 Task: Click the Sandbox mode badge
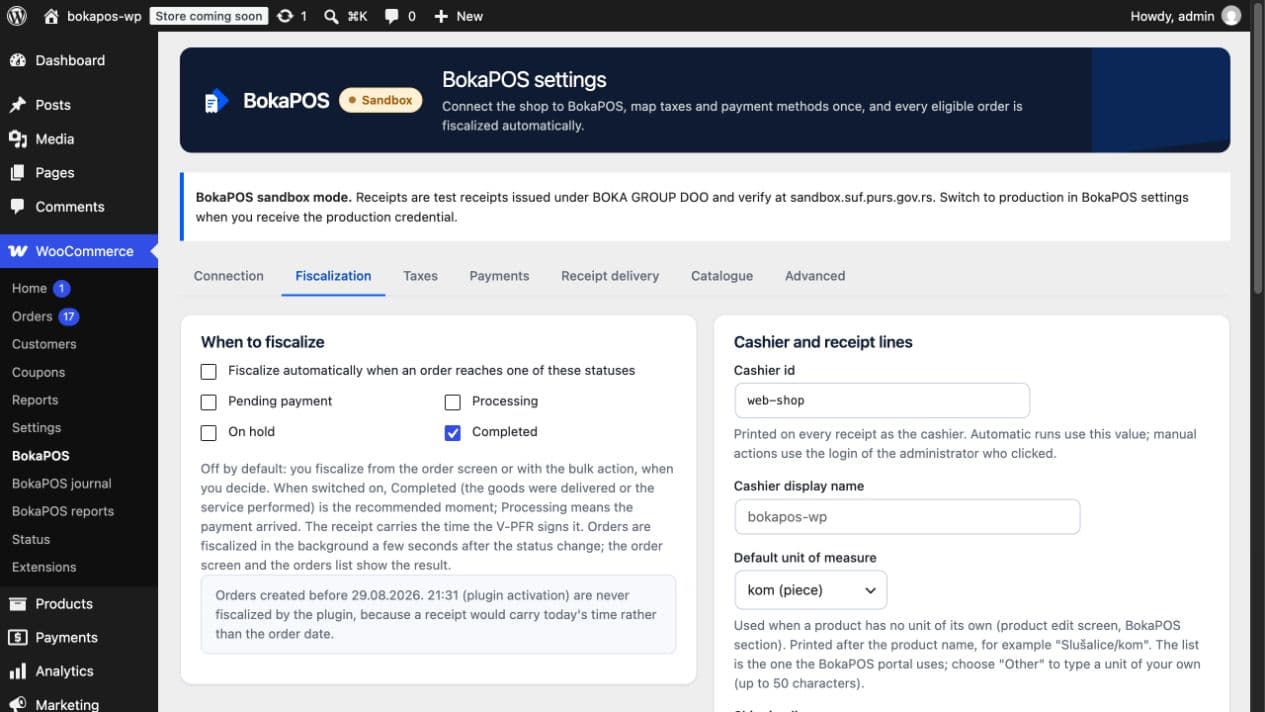[380, 100]
